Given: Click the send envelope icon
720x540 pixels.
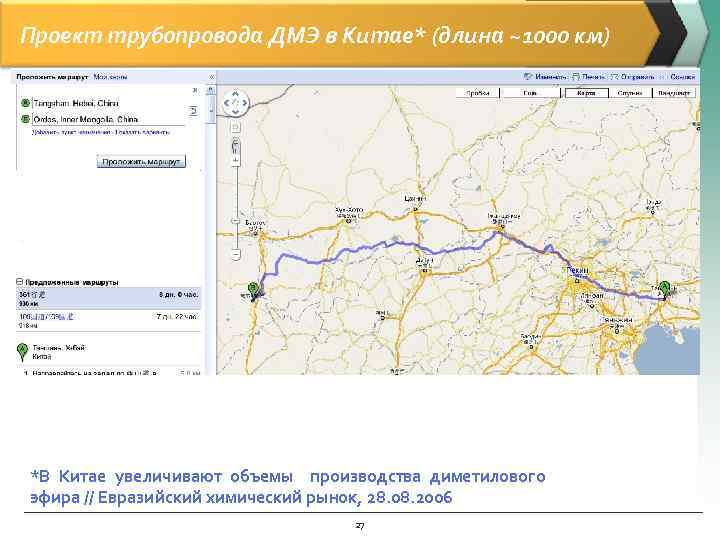Looking at the screenshot, I should (x=615, y=77).
